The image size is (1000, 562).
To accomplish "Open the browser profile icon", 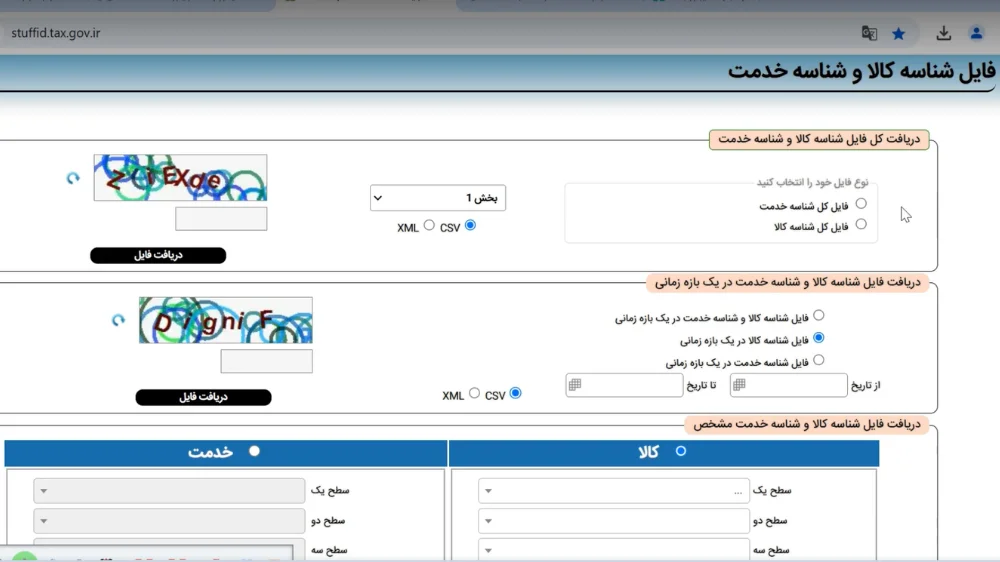I will 976,33.
